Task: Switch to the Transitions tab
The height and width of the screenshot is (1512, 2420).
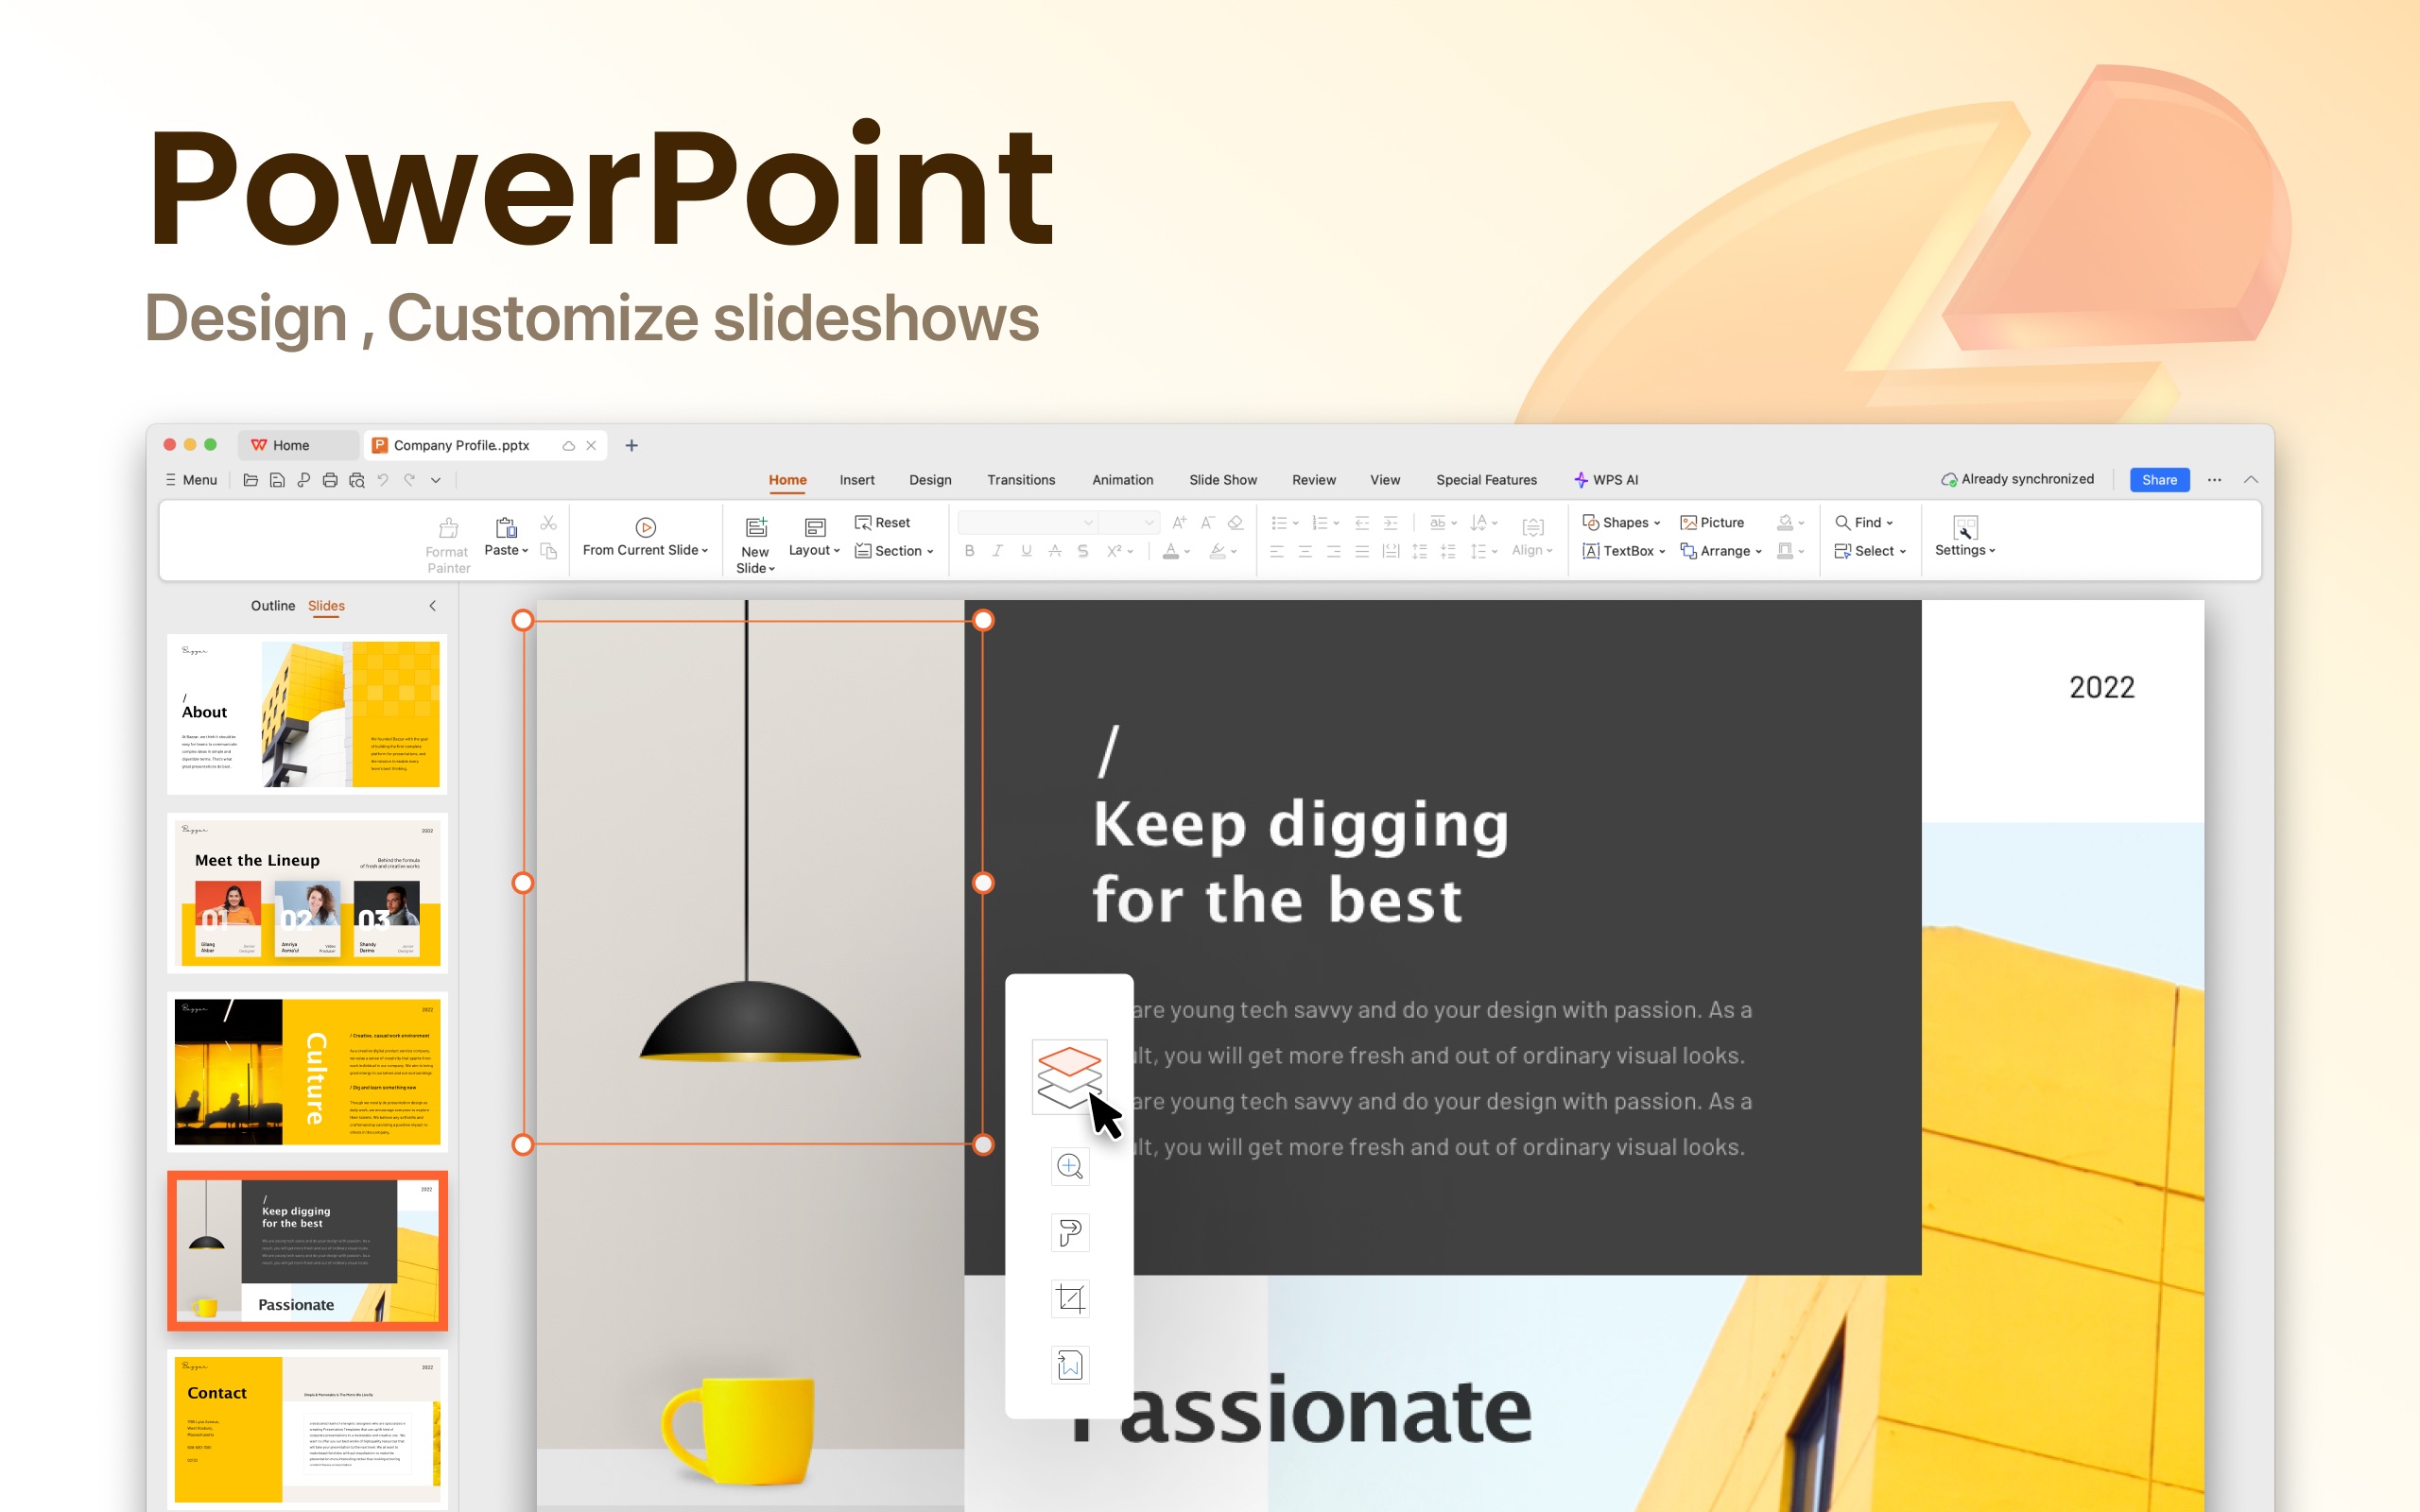Action: pos(1021,480)
